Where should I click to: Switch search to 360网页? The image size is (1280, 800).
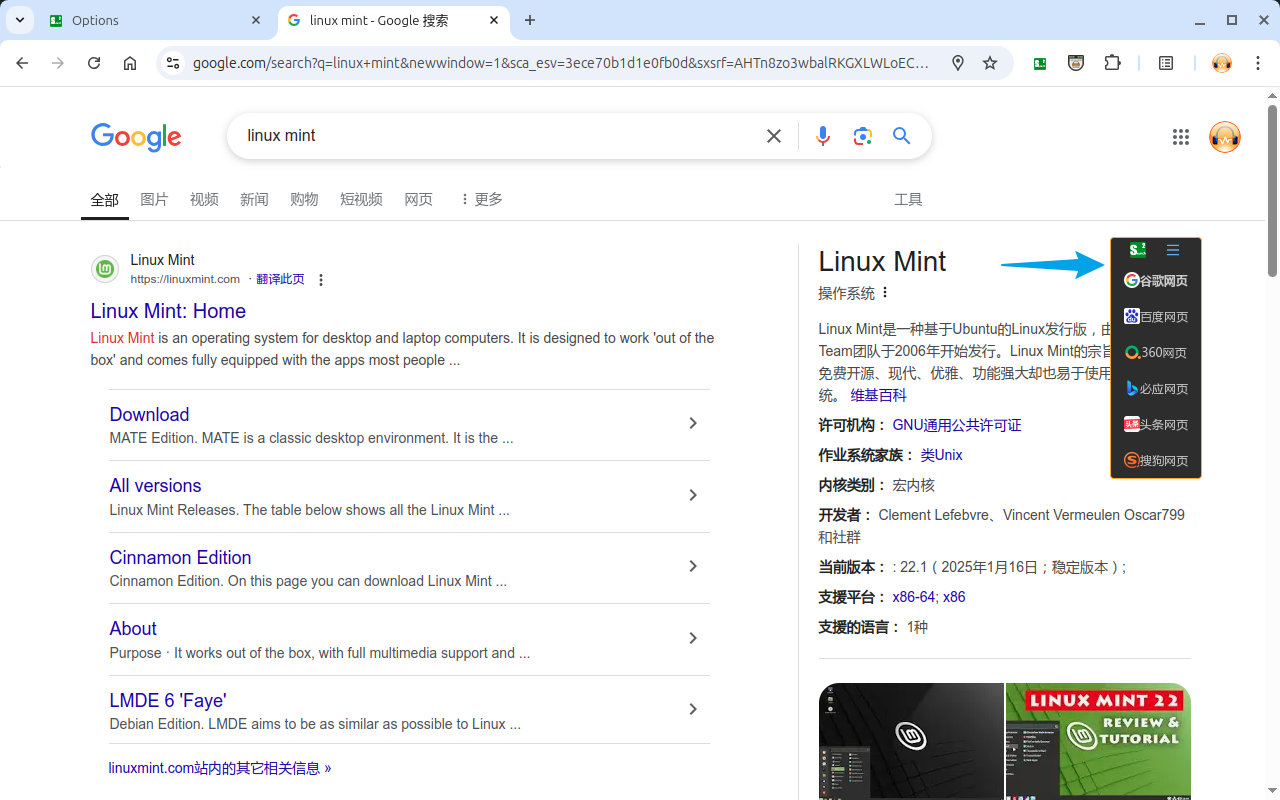pos(1156,352)
